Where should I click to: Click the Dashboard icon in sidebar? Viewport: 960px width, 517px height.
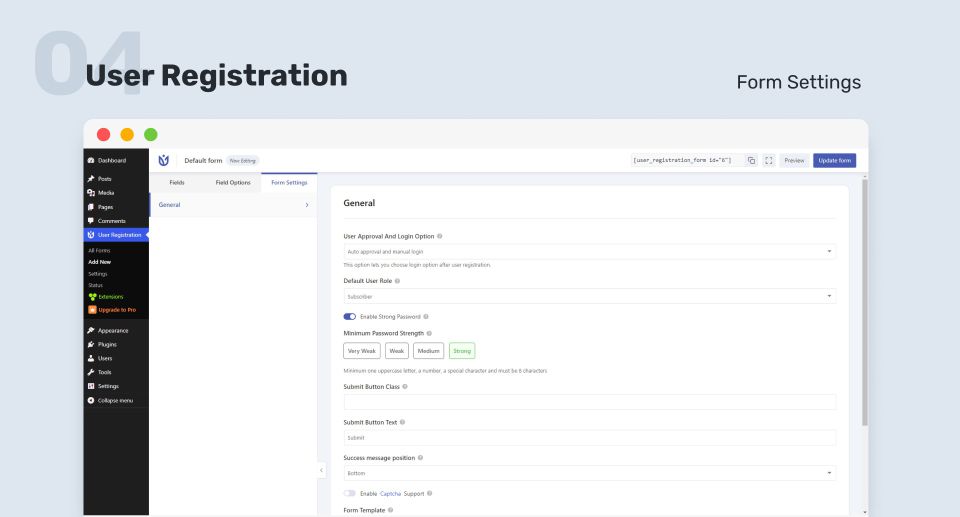tap(91, 160)
